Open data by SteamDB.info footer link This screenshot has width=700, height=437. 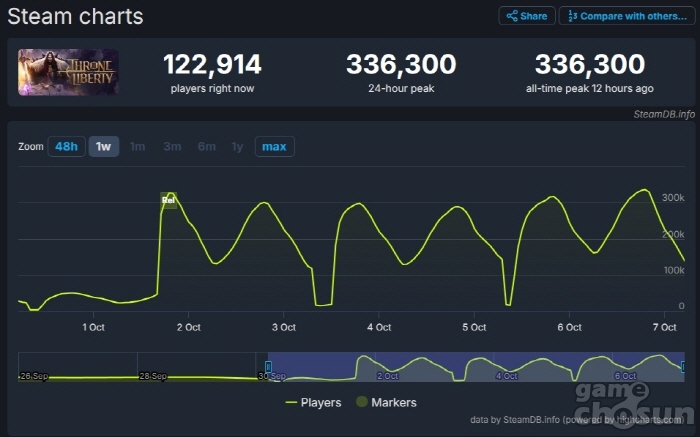pyautogui.click(x=576, y=420)
